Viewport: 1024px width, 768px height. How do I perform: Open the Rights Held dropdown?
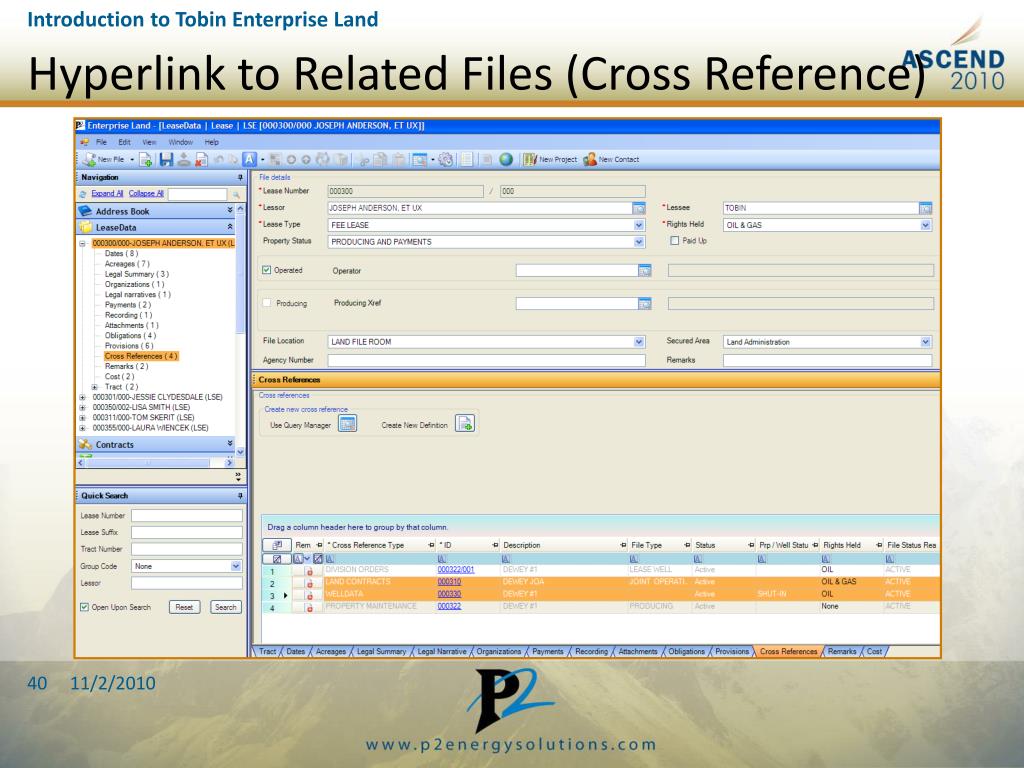[x=925, y=225]
